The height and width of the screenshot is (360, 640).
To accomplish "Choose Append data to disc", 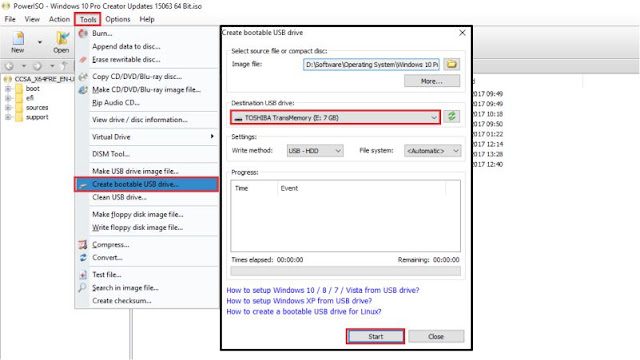I will 126,47.
